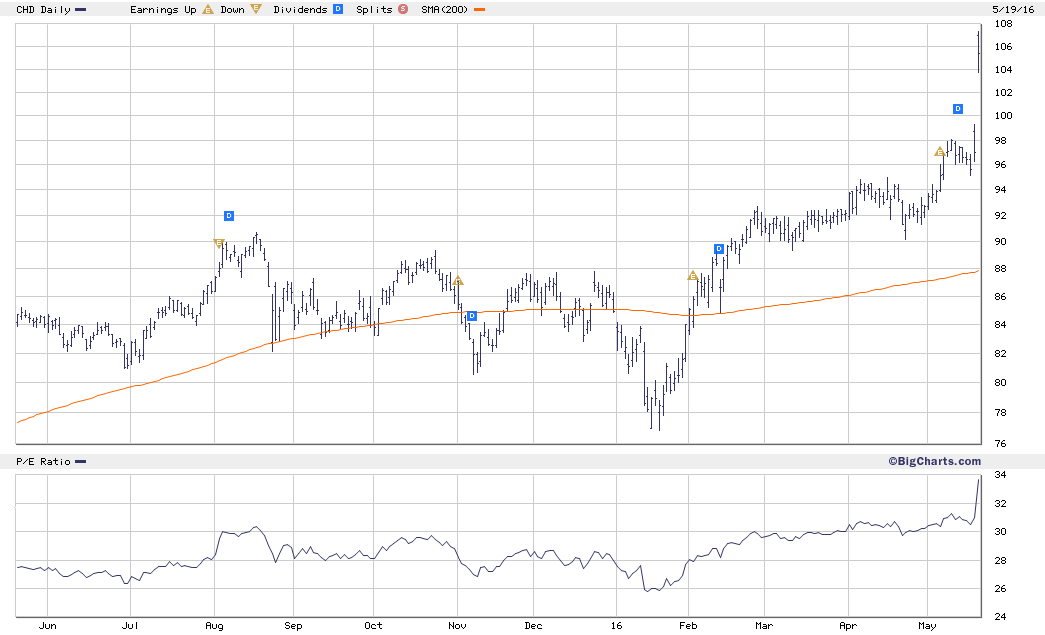Click the 'Dividends' legend text
The height and width of the screenshot is (635, 1045).
[x=300, y=9]
